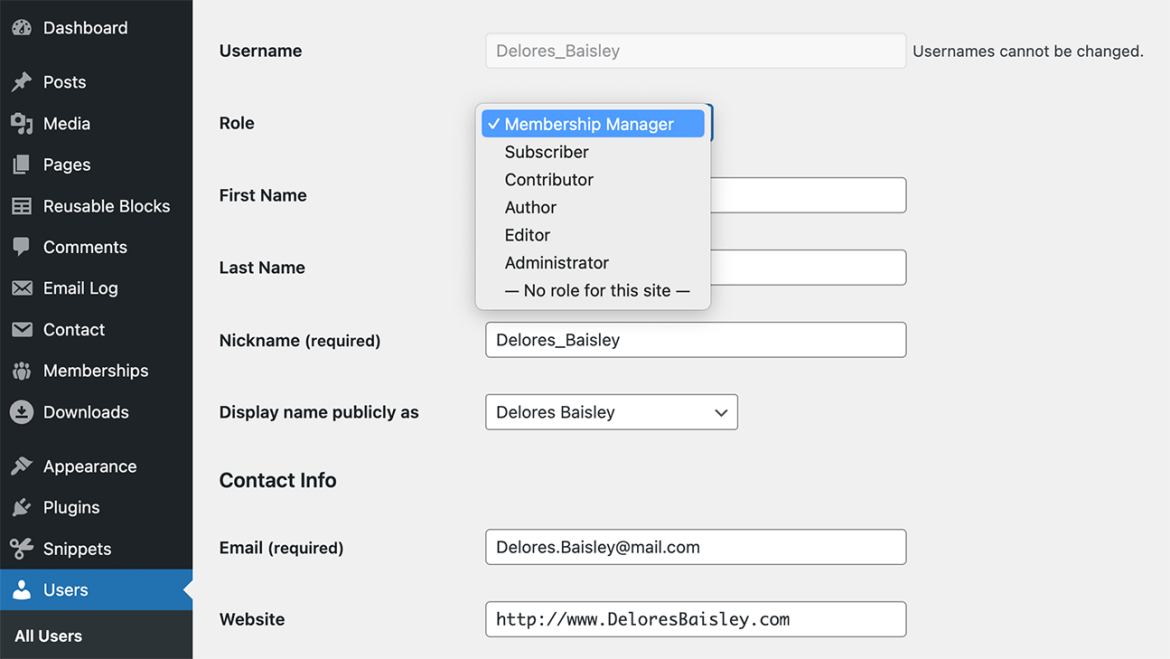Screen dimensions: 1170x659
Task: Click the First Name input field
Action: tap(808, 195)
